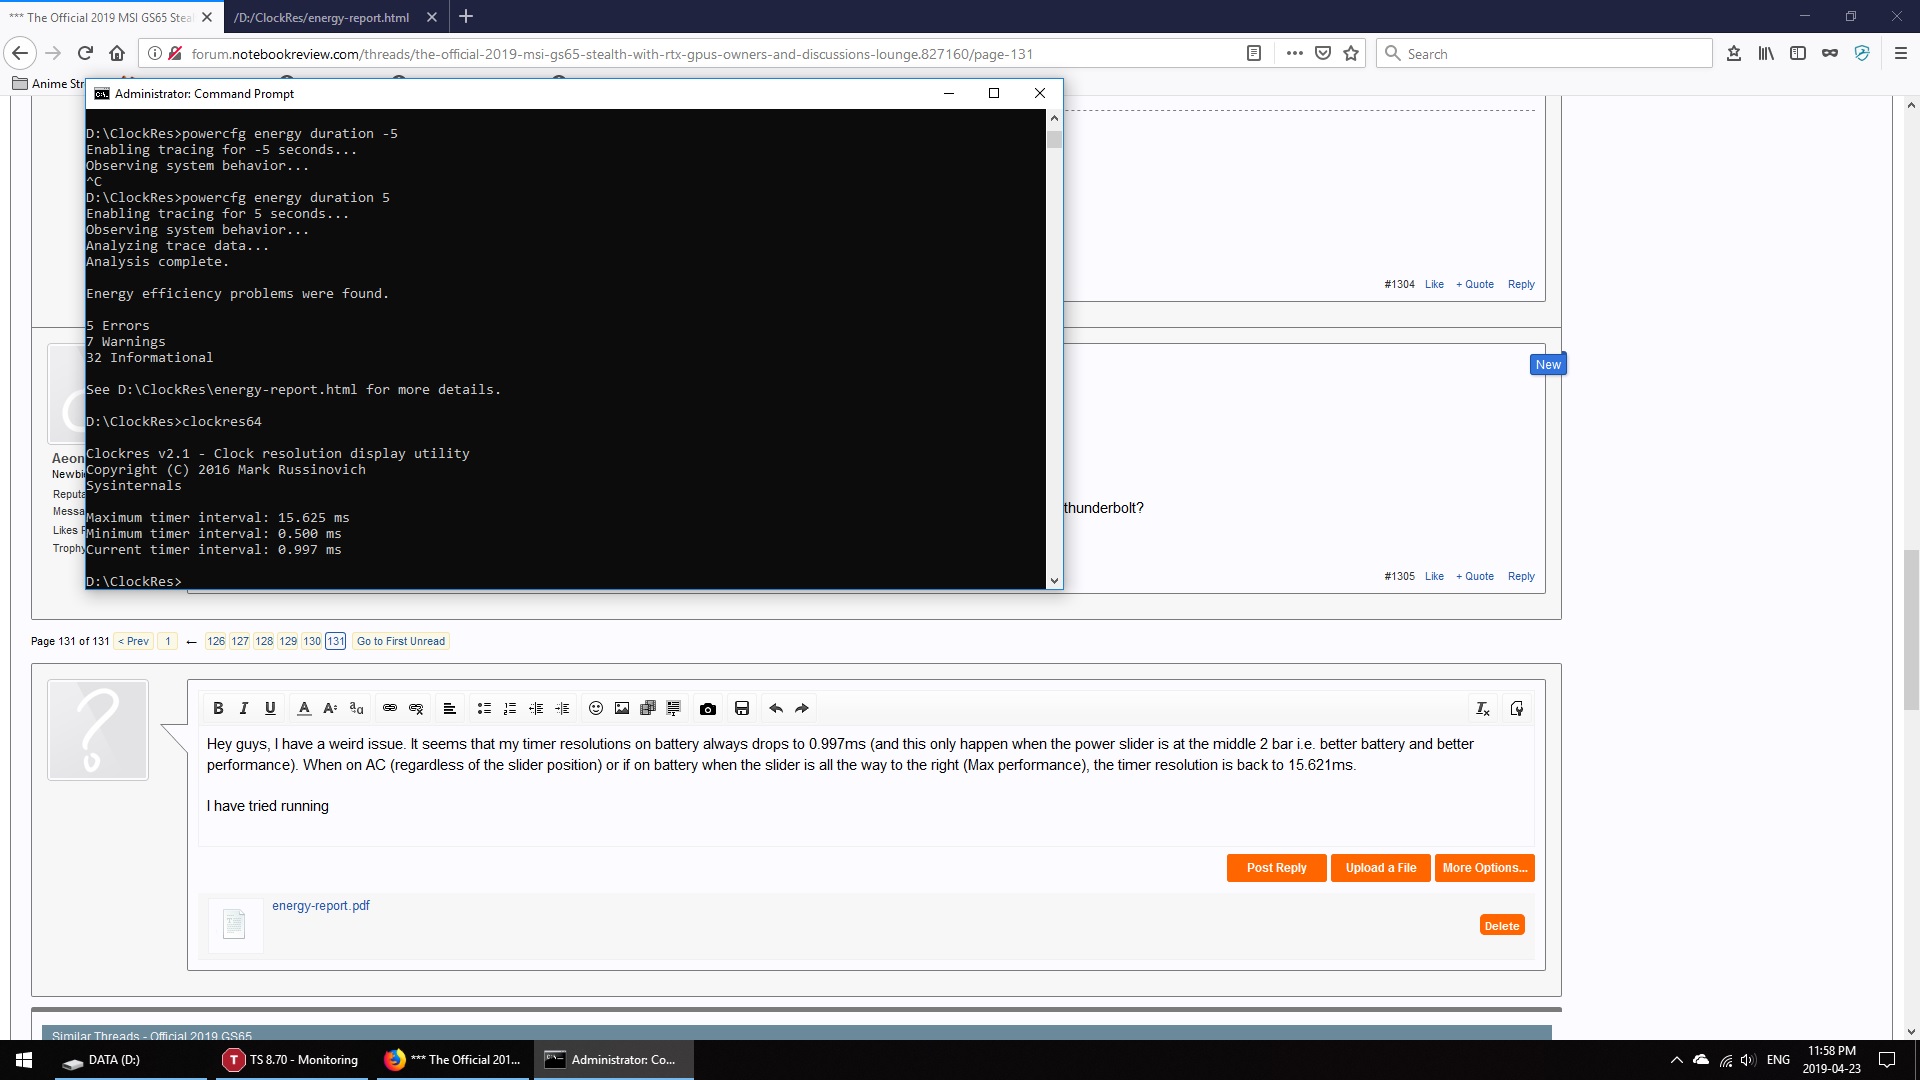Viewport: 1920px width, 1080px height.
Task: Toggle bold formatting in reply editor
Action: (218, 708)
